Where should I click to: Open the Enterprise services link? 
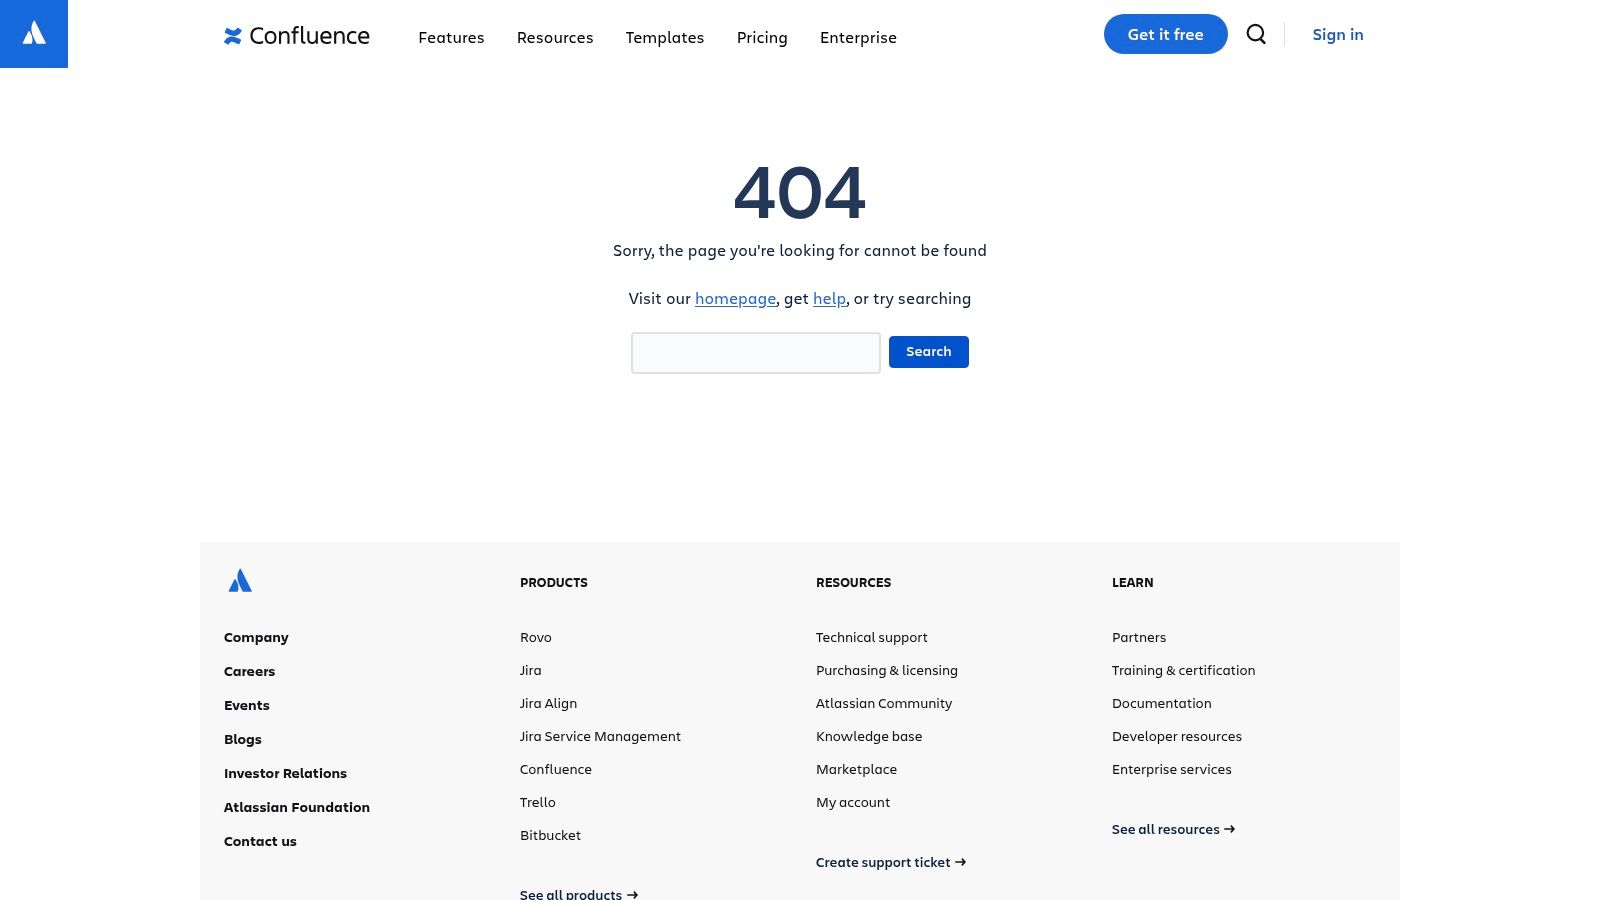1172,769
